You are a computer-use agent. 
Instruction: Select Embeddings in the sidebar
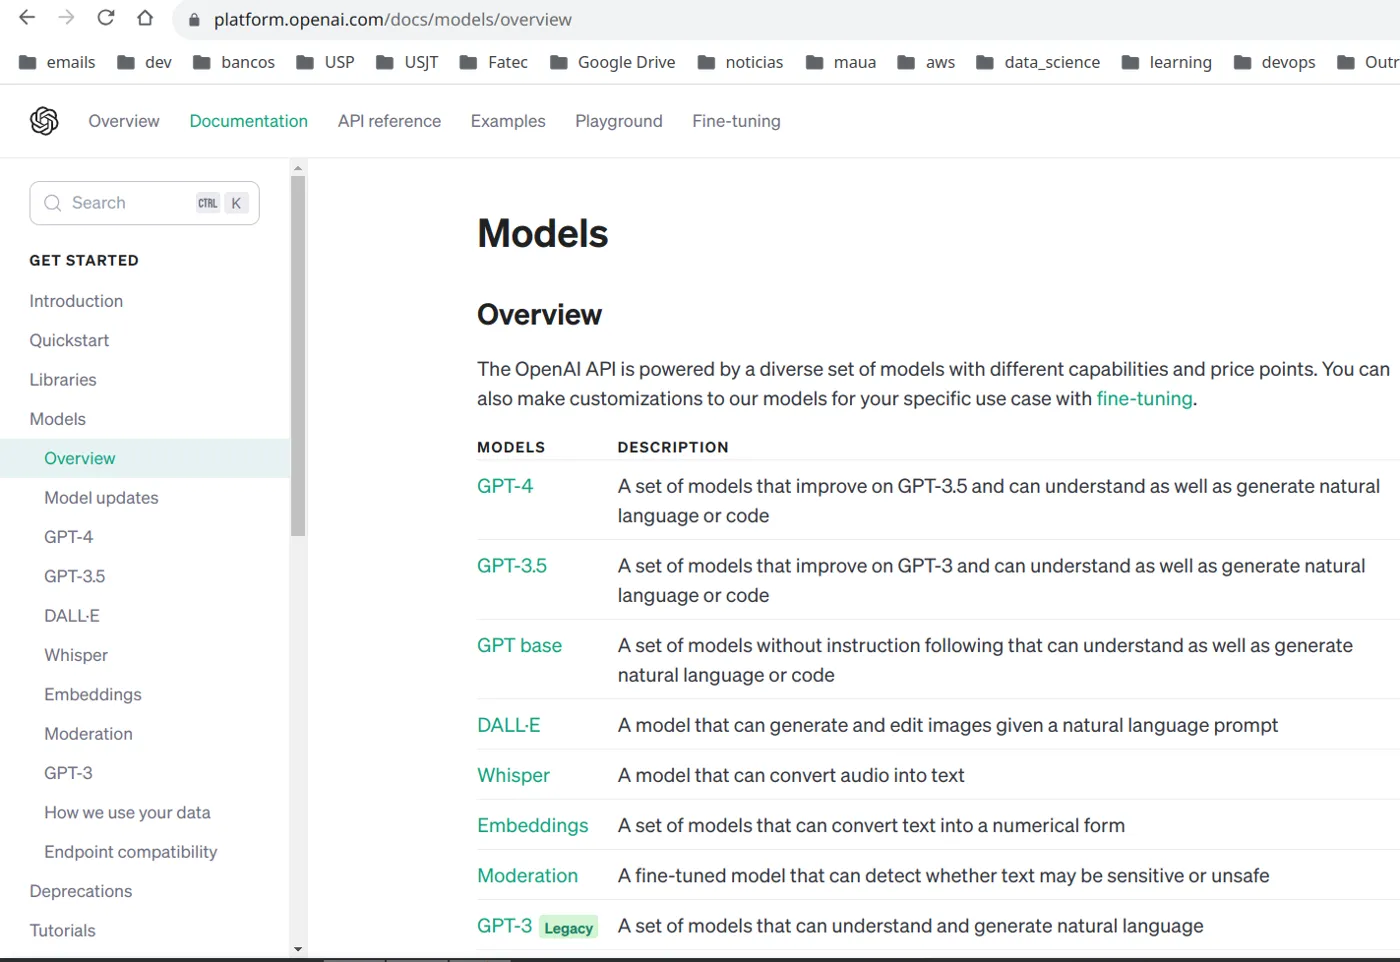93,694
